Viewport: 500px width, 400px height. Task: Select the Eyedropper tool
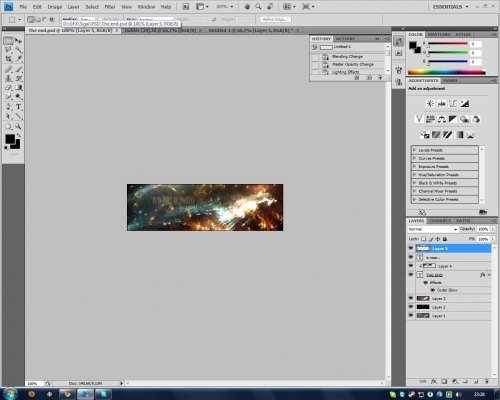18,59
